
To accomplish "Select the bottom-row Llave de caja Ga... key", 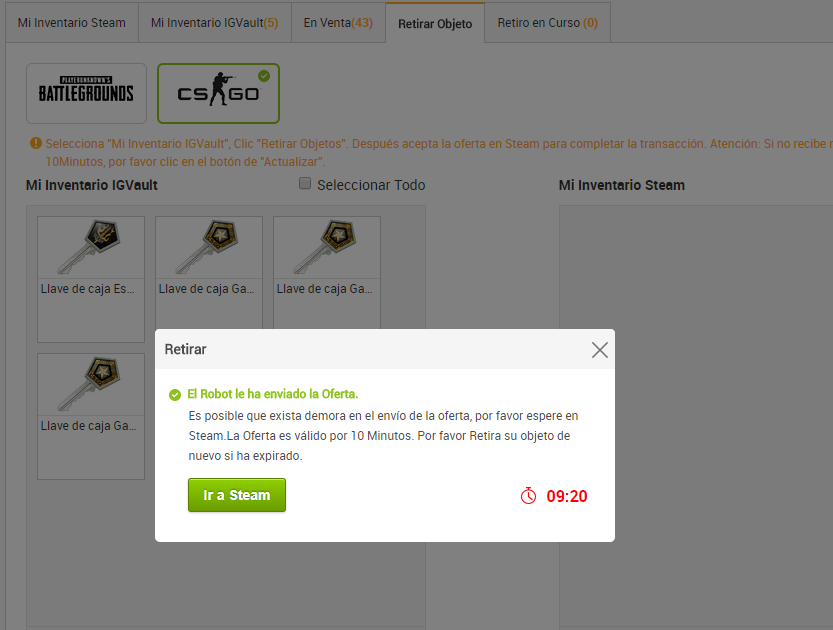I will (x=91, y=416).
